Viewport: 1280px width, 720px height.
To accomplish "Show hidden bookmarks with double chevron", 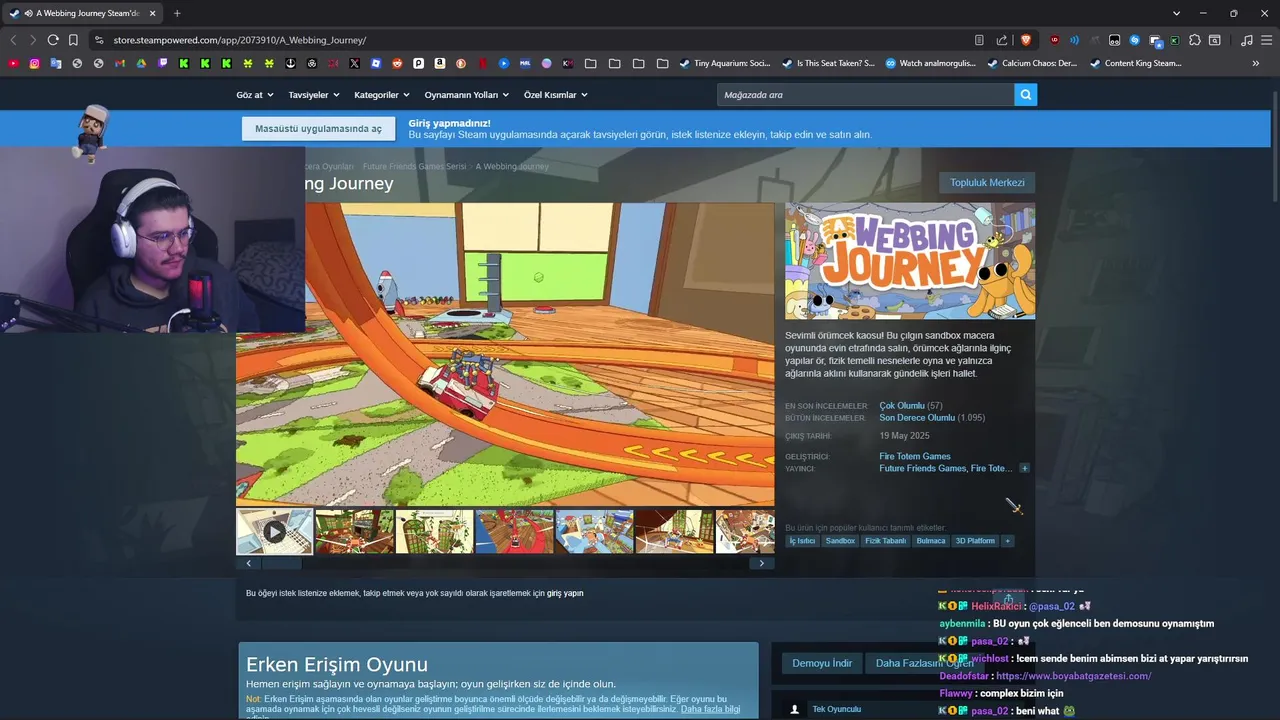I will pyautogui.click(x=1256, y=63).
